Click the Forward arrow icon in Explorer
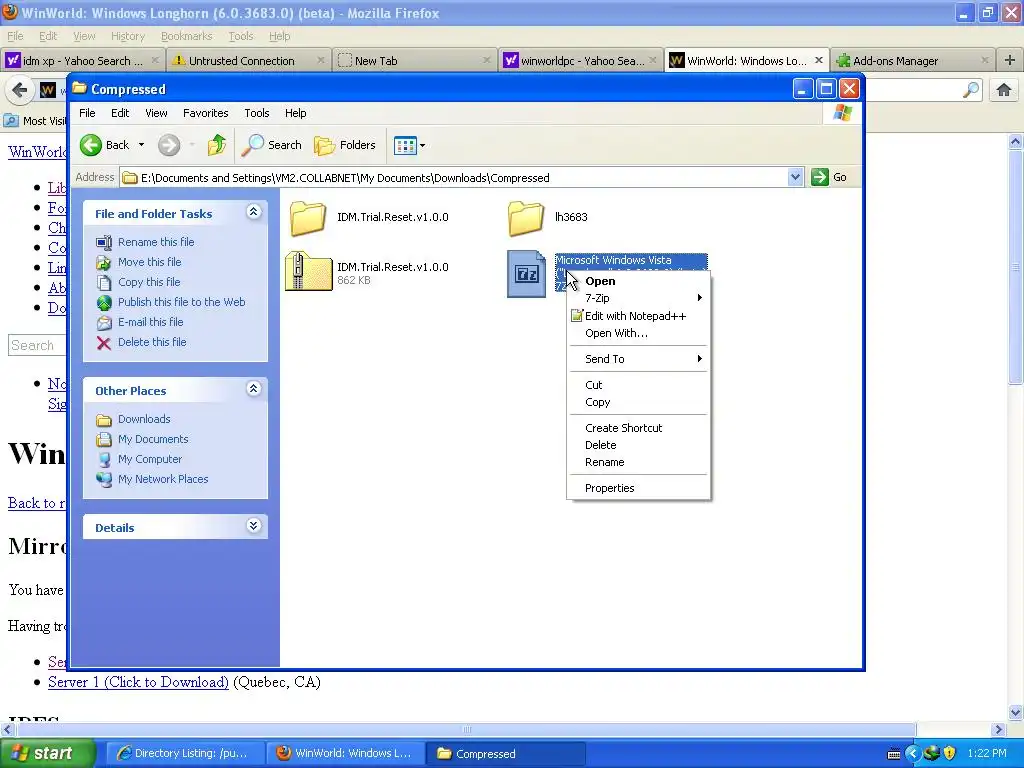The height and width of the screenshot is (768, 1024). [x=168, y=145]
